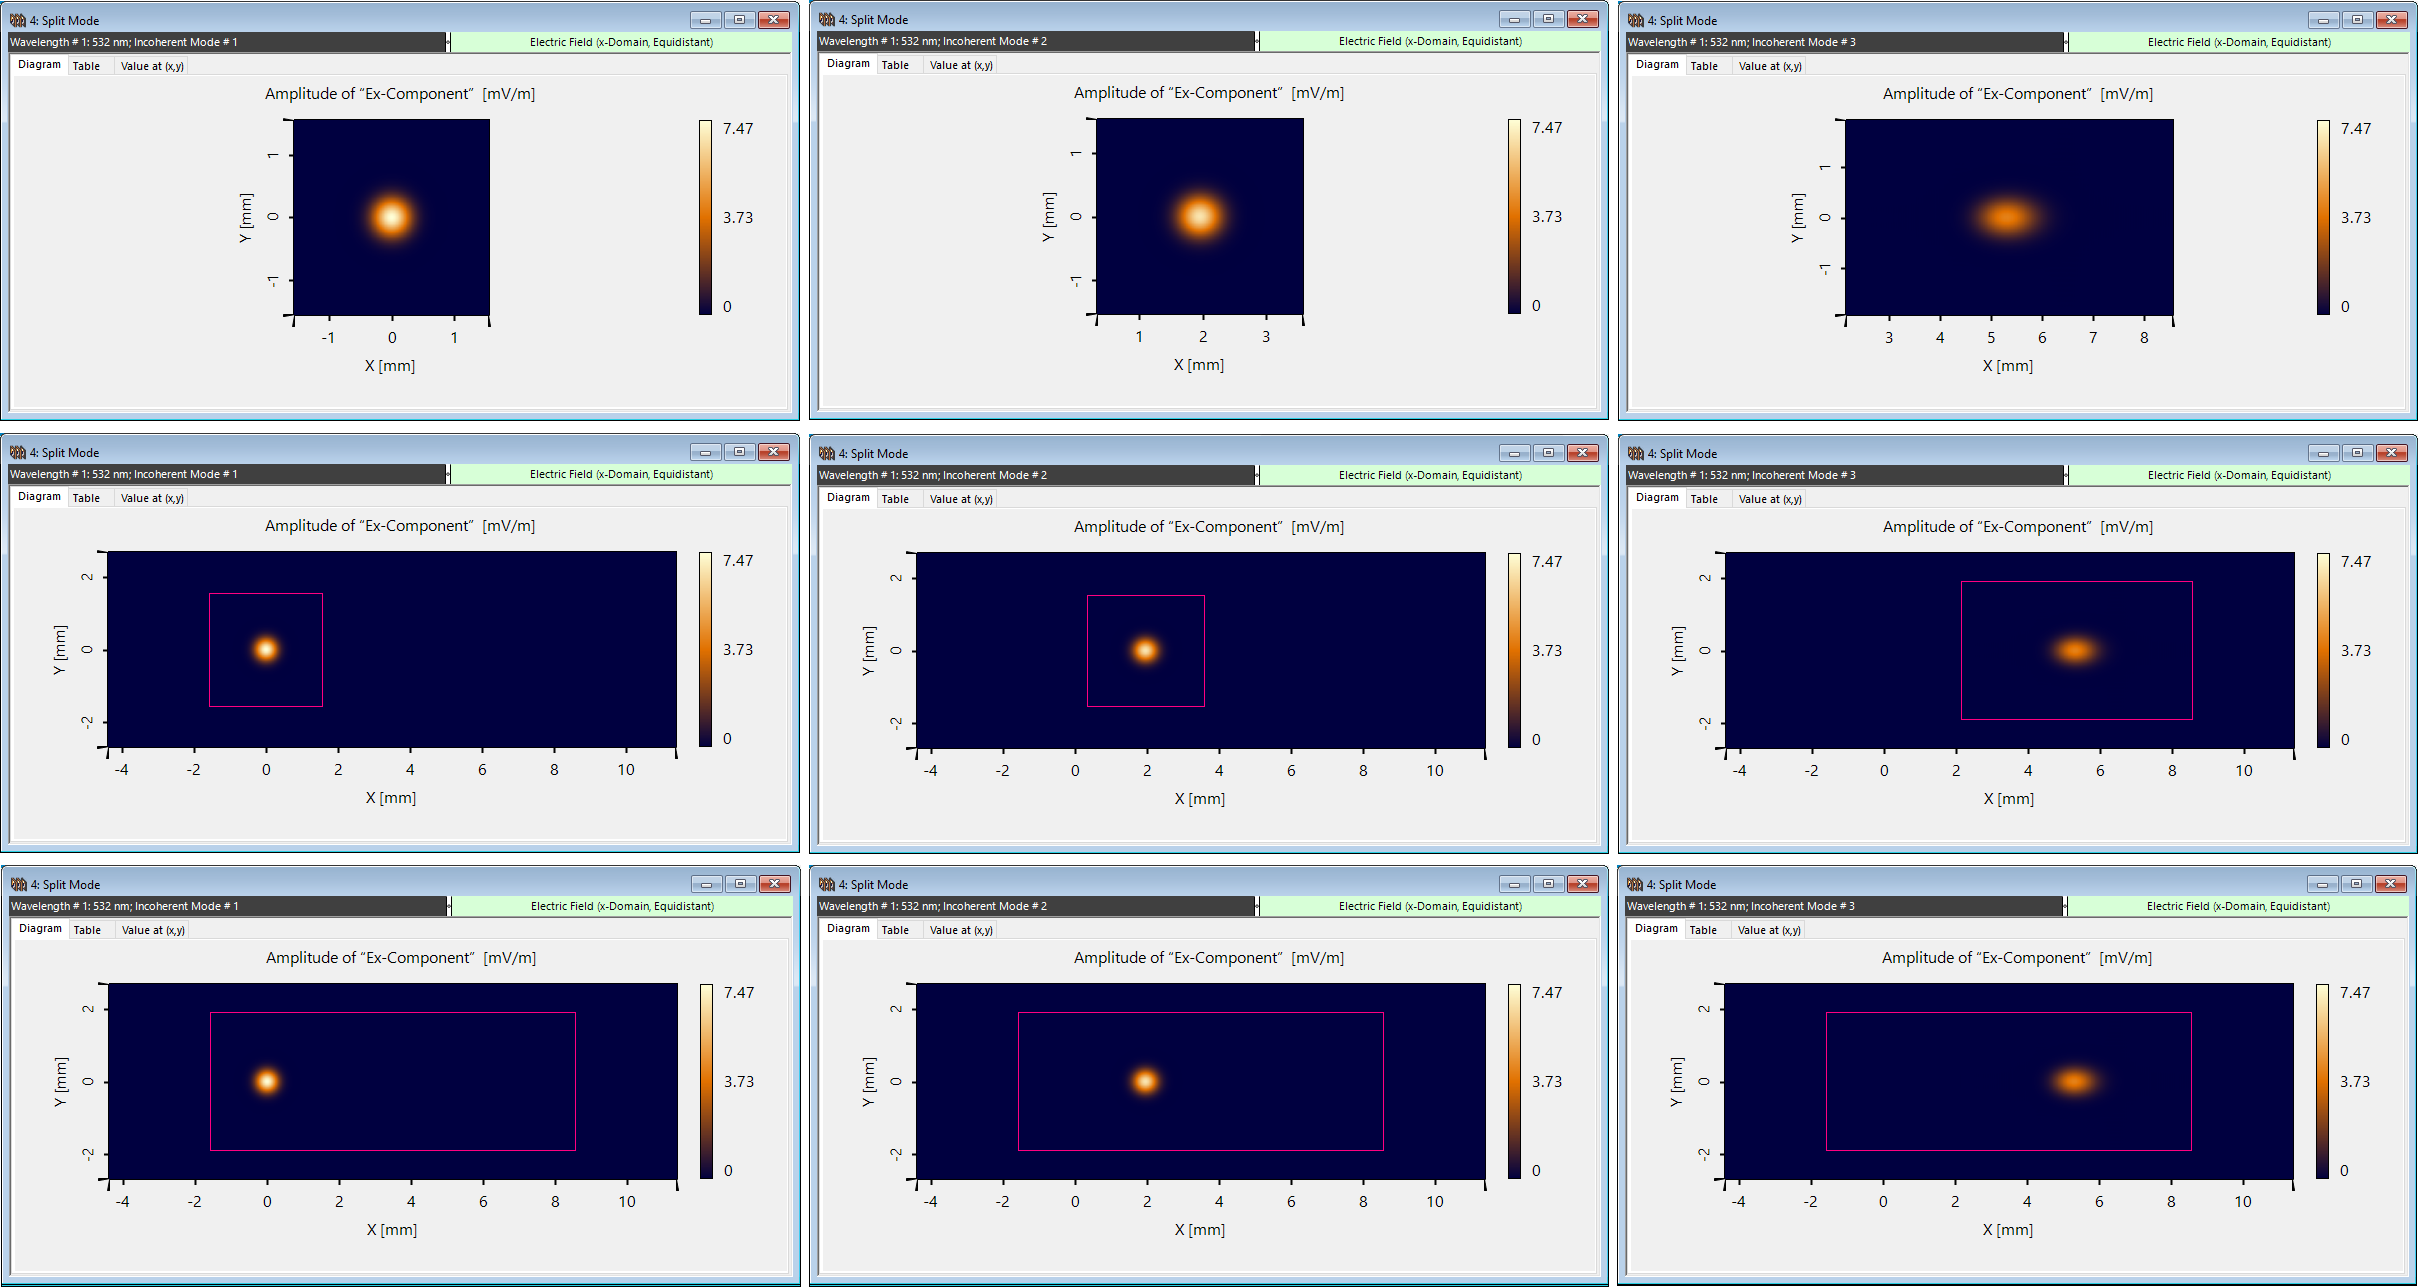Screen dimensions: 2418x1287
Task: Switch to Diagram tab, bottom-row Mode #2 window
Action: point(848,929)
